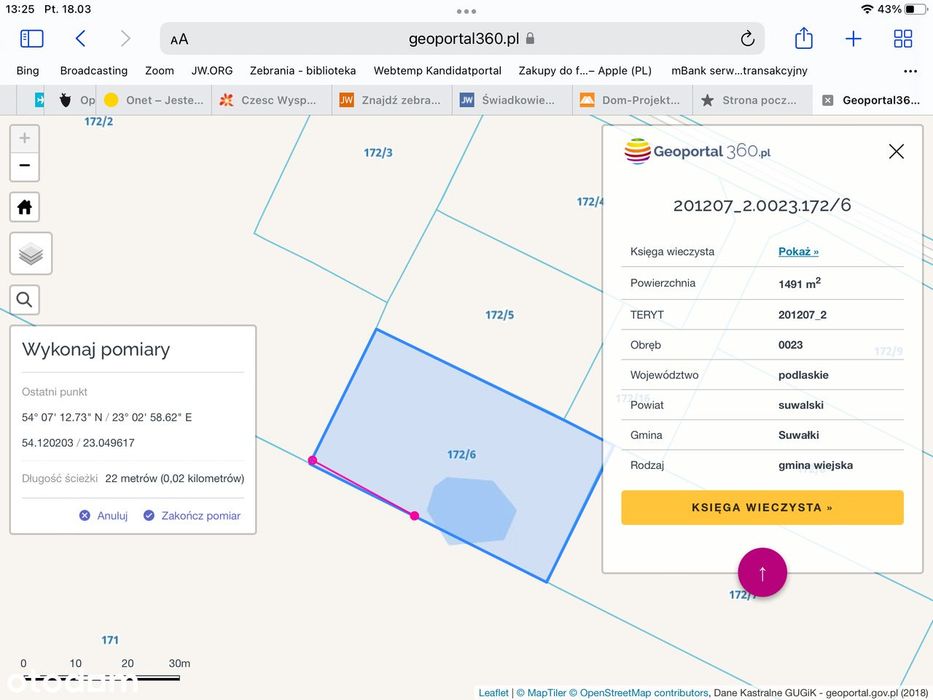Open the map search magnifier tool
Viewport: 933px width, 700px height.
[x=24, y=299]
